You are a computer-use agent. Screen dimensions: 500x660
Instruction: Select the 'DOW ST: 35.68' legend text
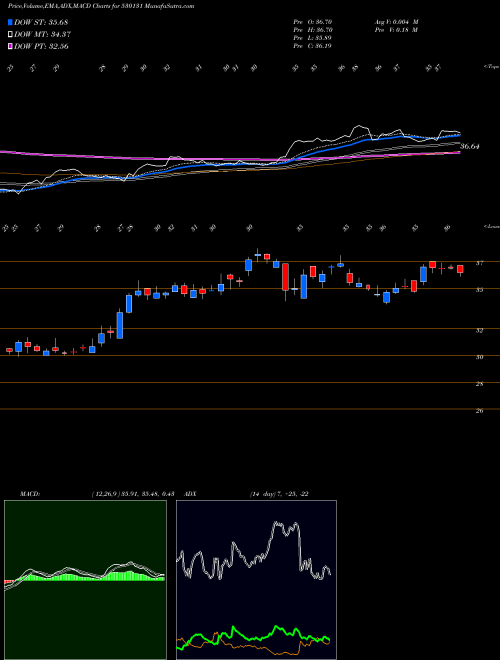click(x=41, y=22)
